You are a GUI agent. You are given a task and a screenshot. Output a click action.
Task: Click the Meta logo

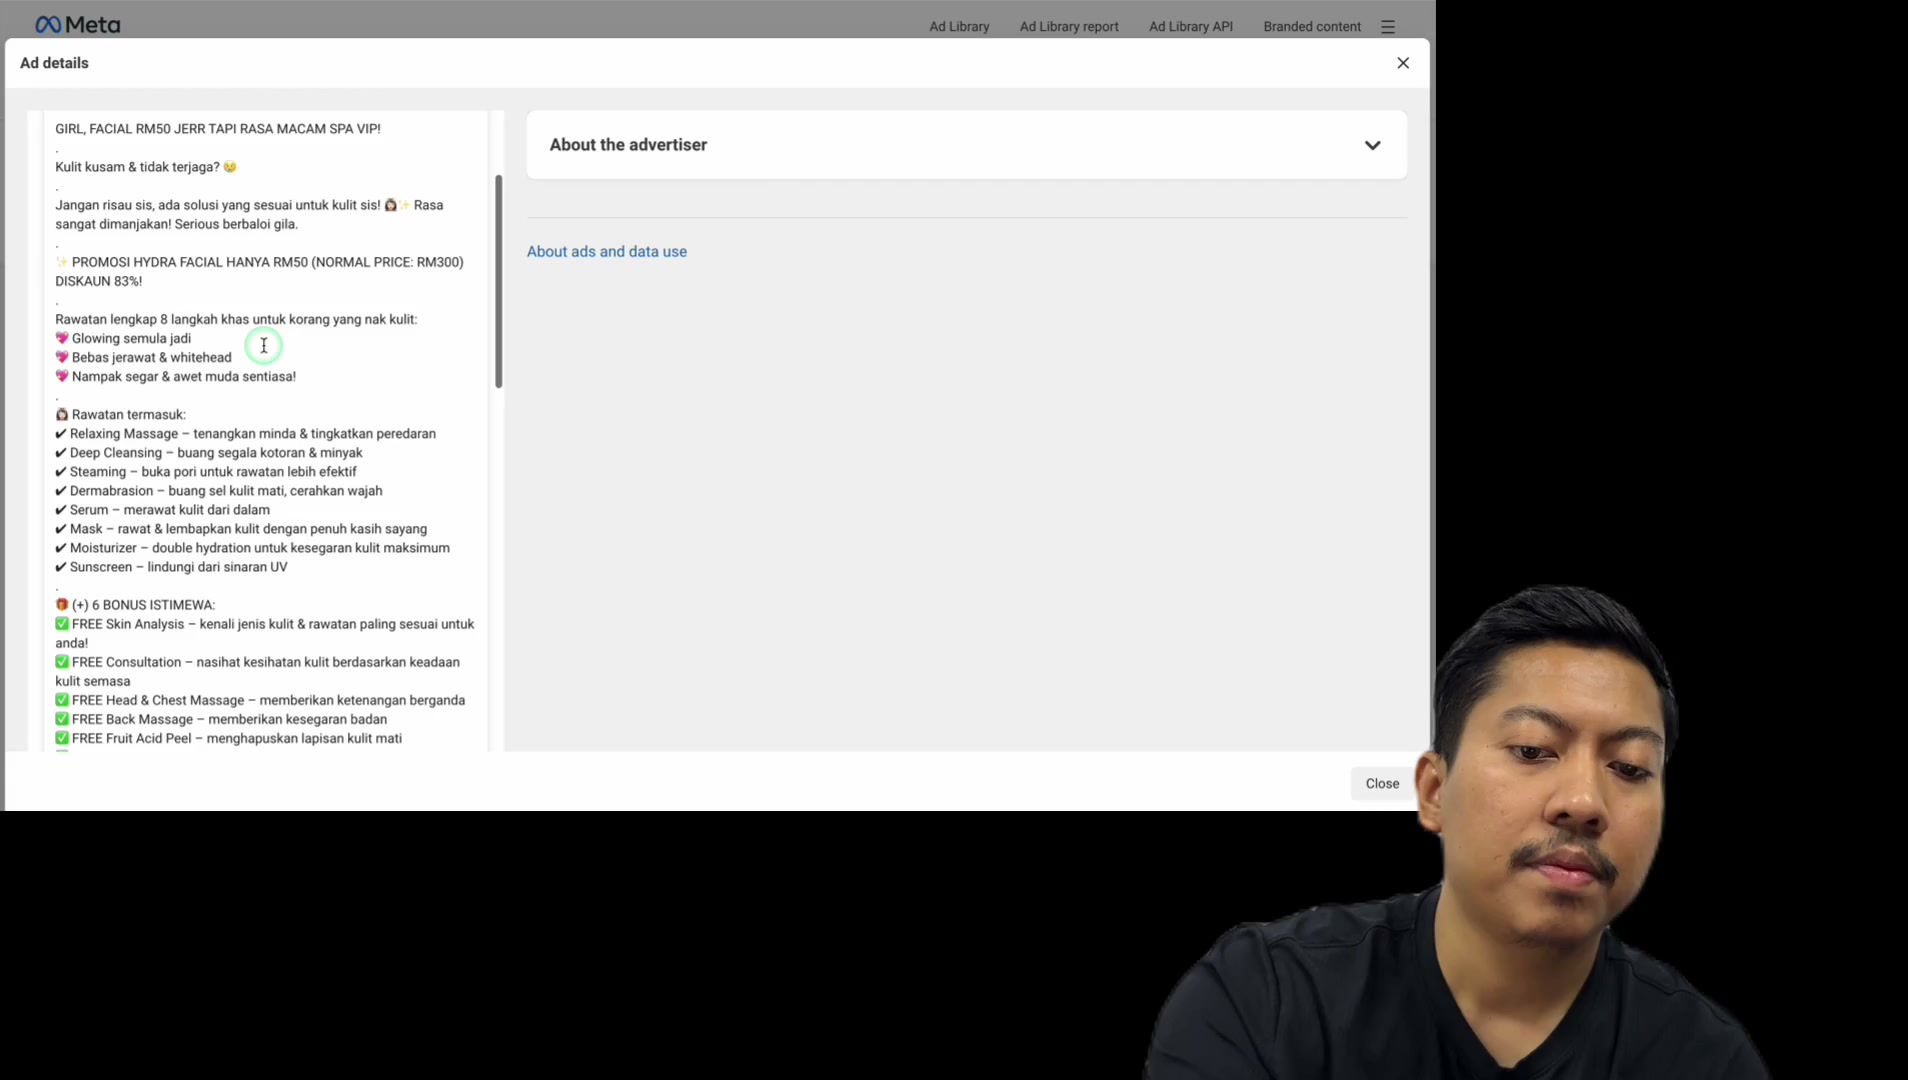pyautogui.click(x=77, y=25)
